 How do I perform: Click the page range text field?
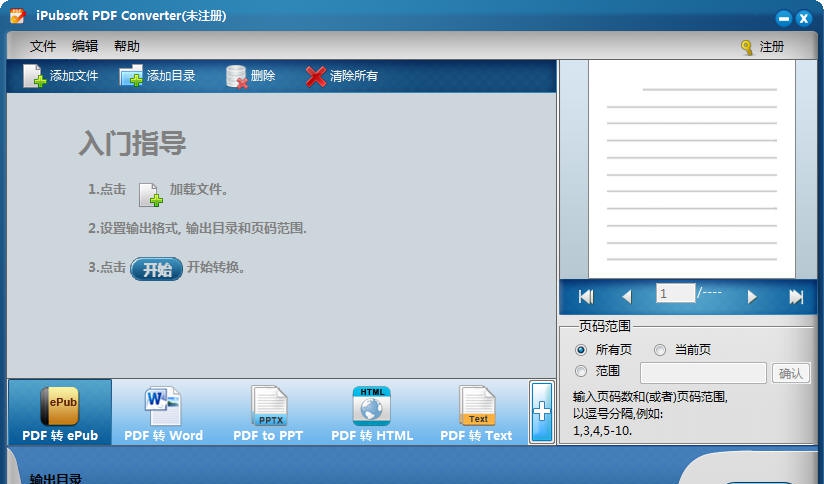point(703,373)
